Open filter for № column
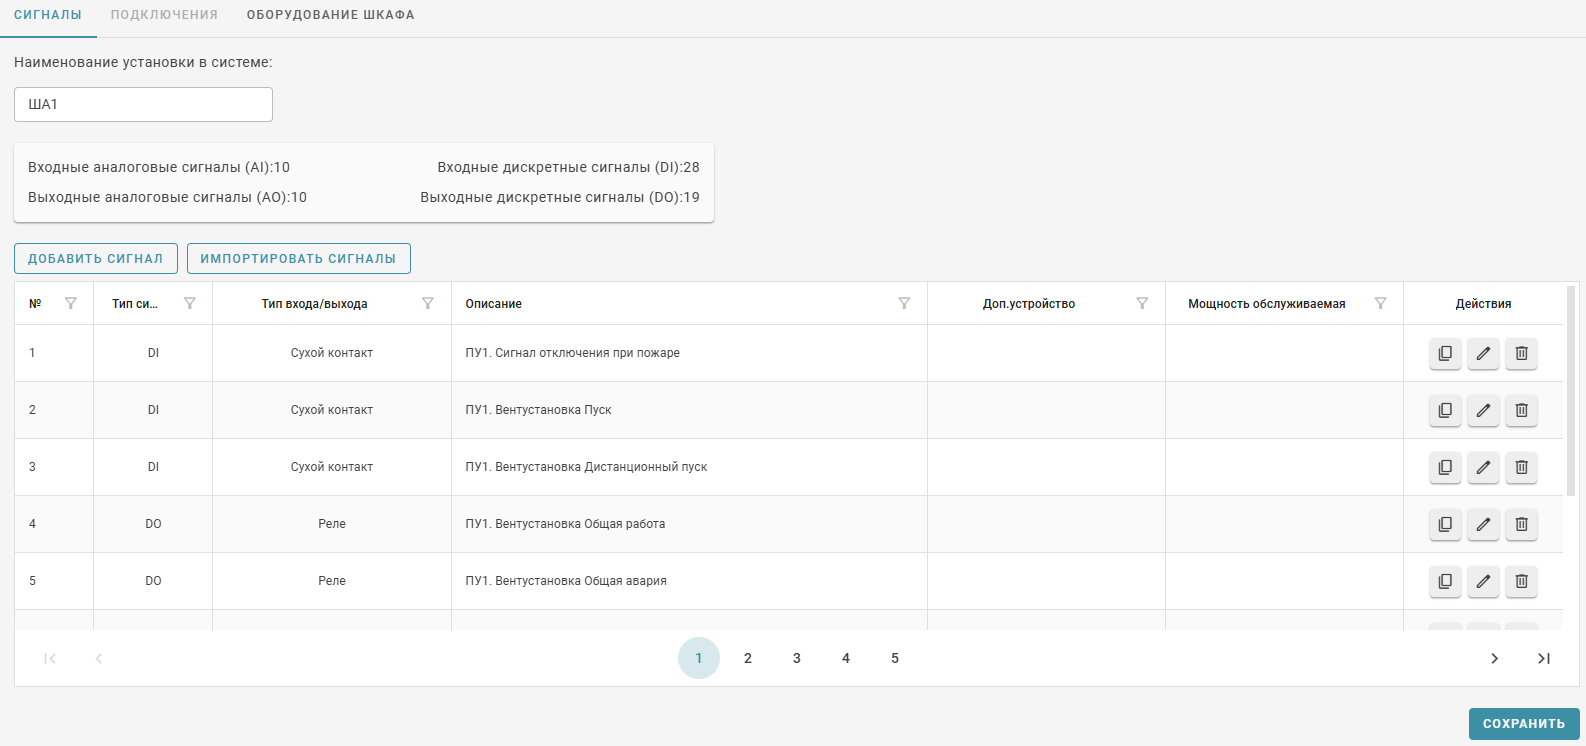Viewport: 1586px width, 746px height. (x=71, y=303)
